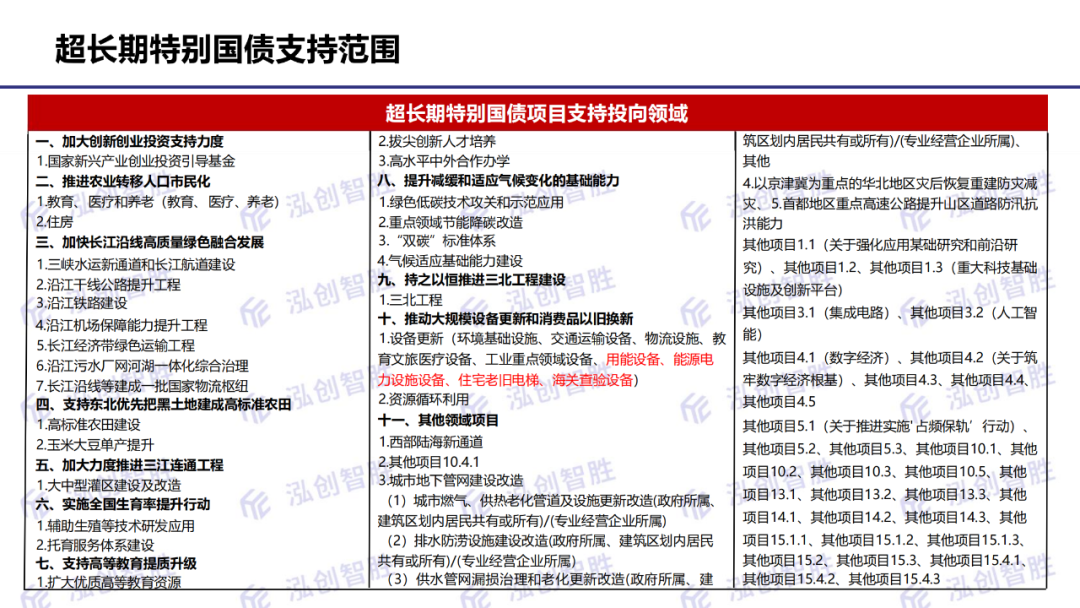This screenshot has width=1080, height=608.
Task: Select line 3."双碳"标准体系
Action: point(437,241)
